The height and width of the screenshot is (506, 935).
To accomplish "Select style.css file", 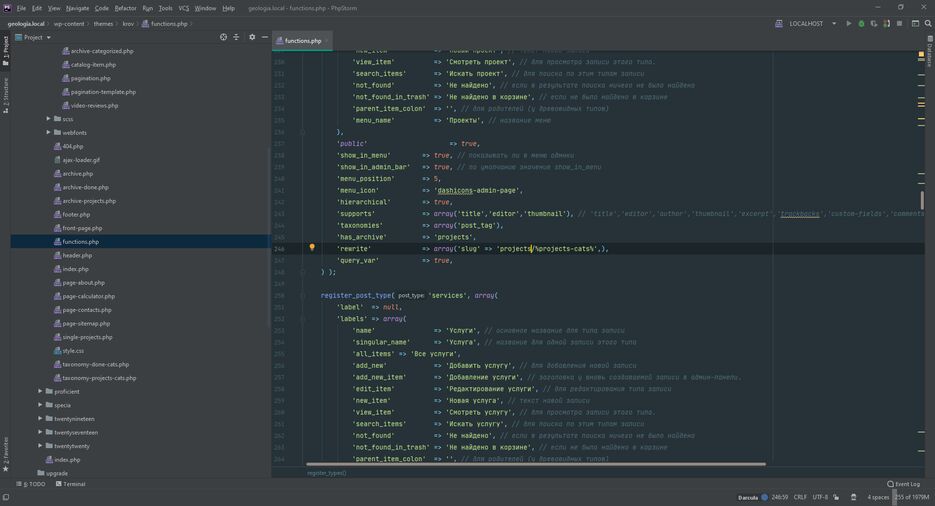I will click(x=73, y=350).
